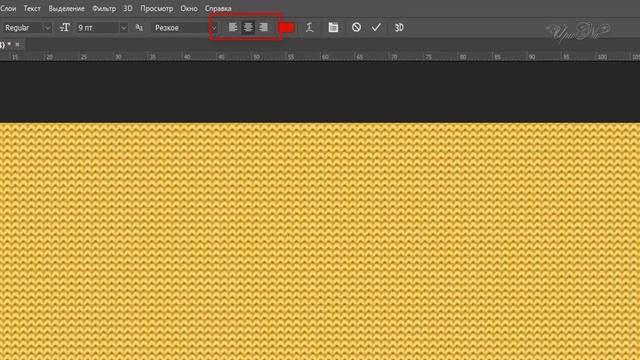Click the anti-aliasing aa icon
Viewport: 640px width, 360px height.
pos(139,28)
